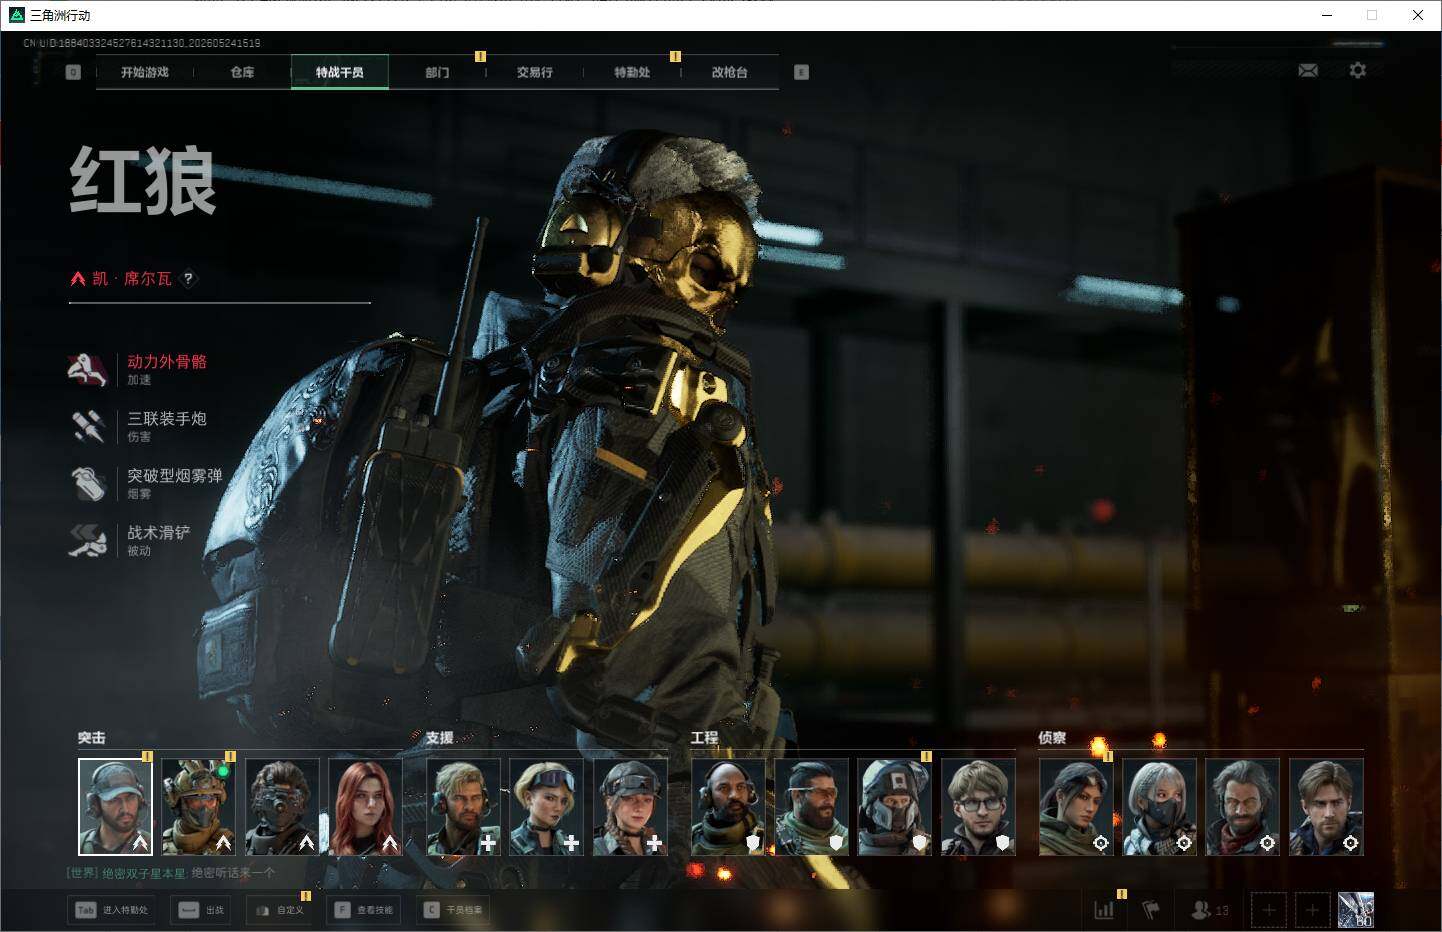
Task: Click the E next-tab key icon
Action: point(801,72)
